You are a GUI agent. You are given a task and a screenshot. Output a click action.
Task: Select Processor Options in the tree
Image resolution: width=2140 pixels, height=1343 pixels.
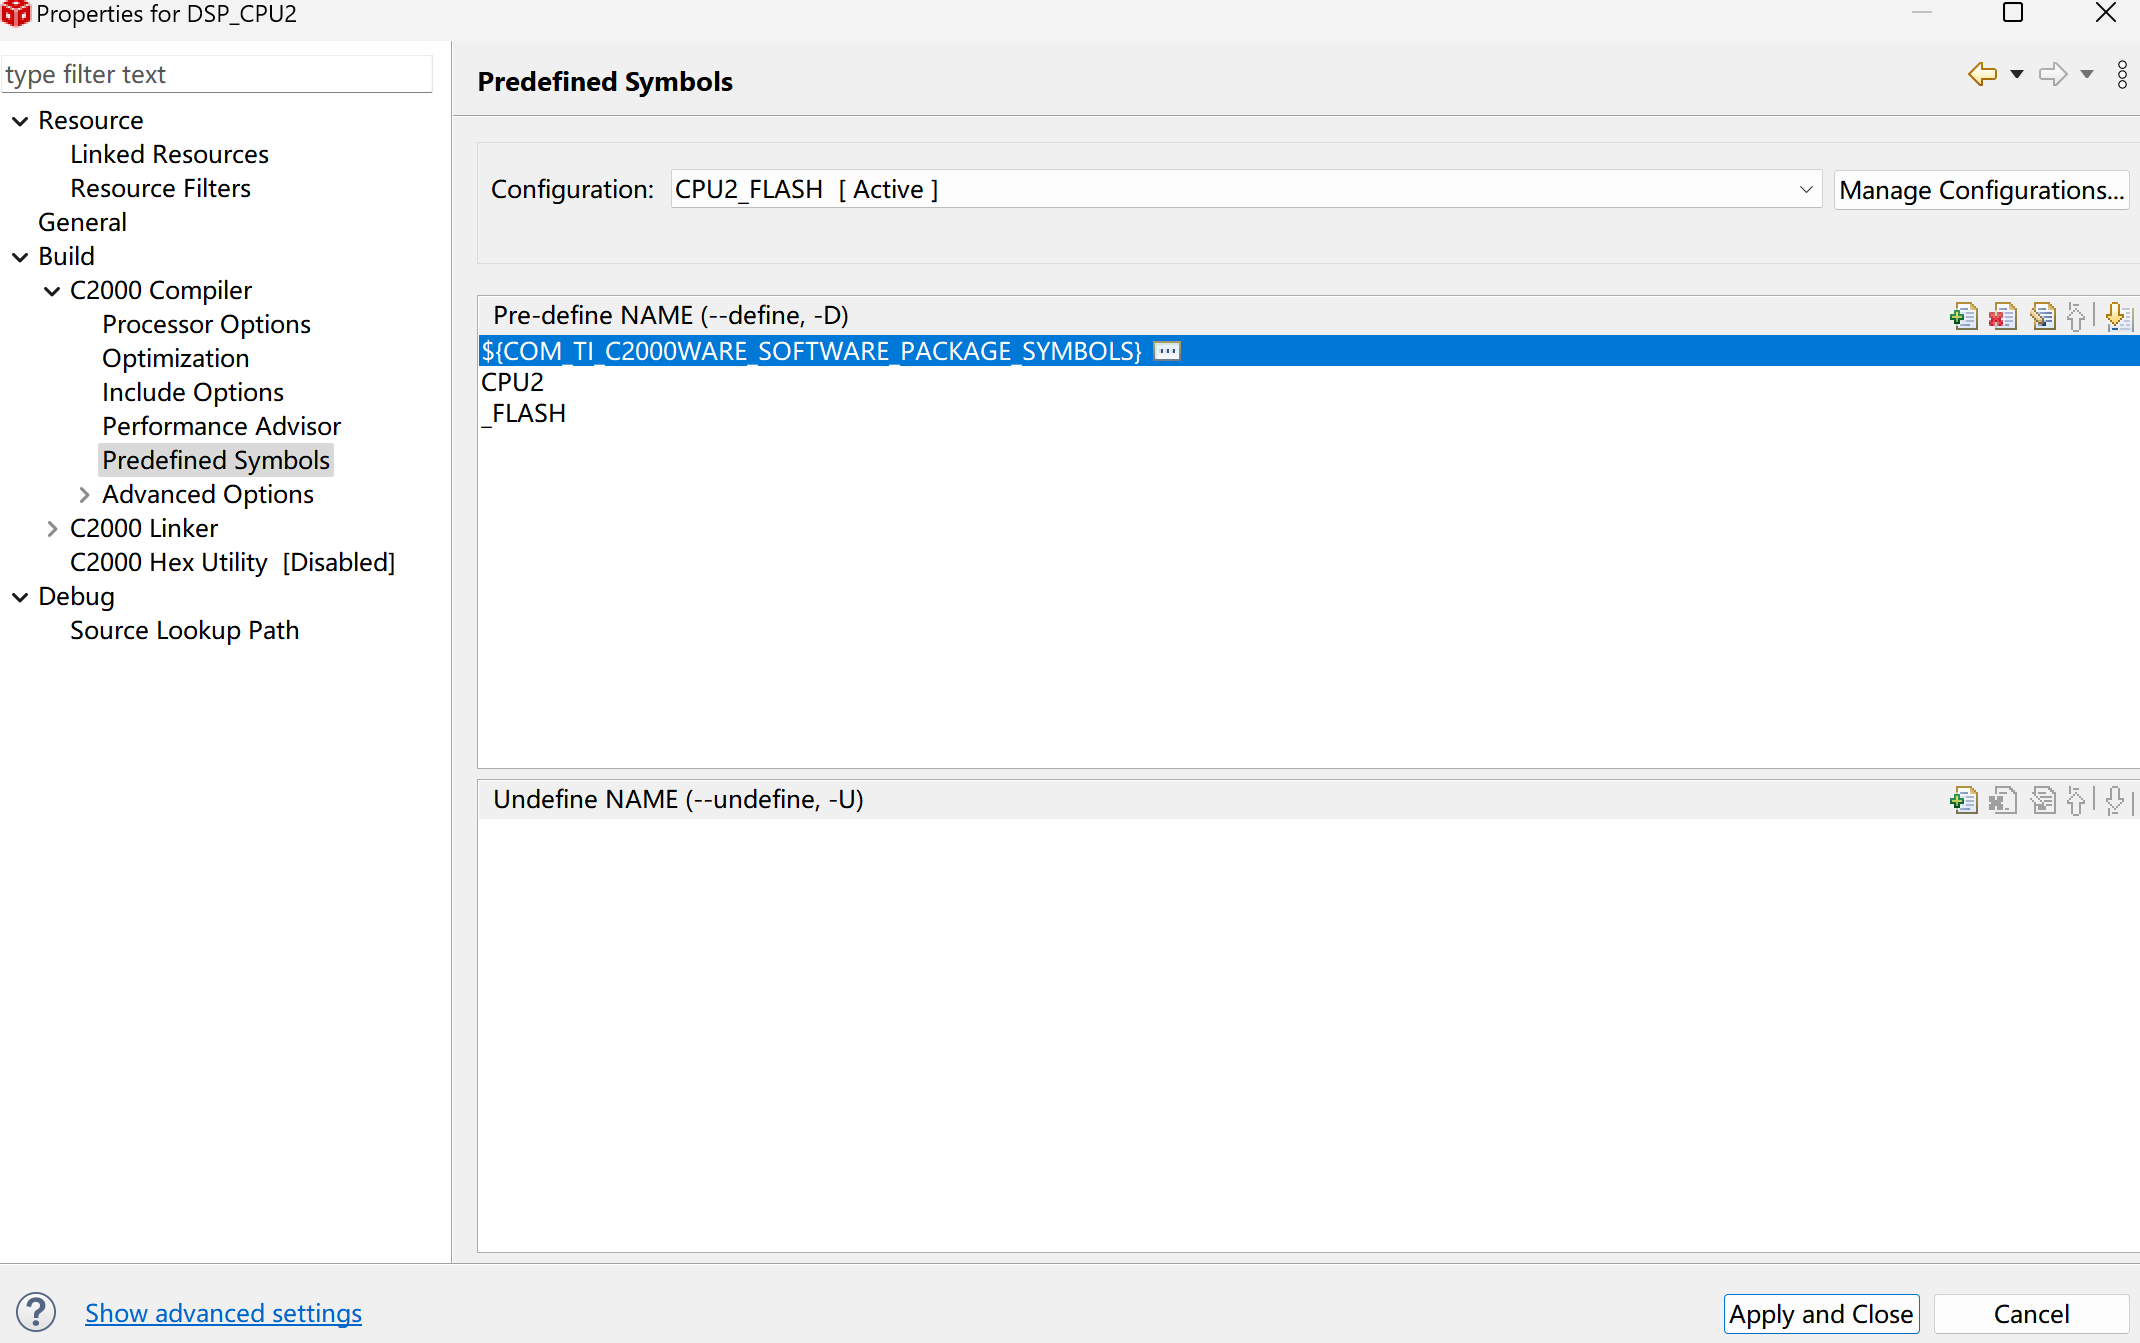pos(206,324)
